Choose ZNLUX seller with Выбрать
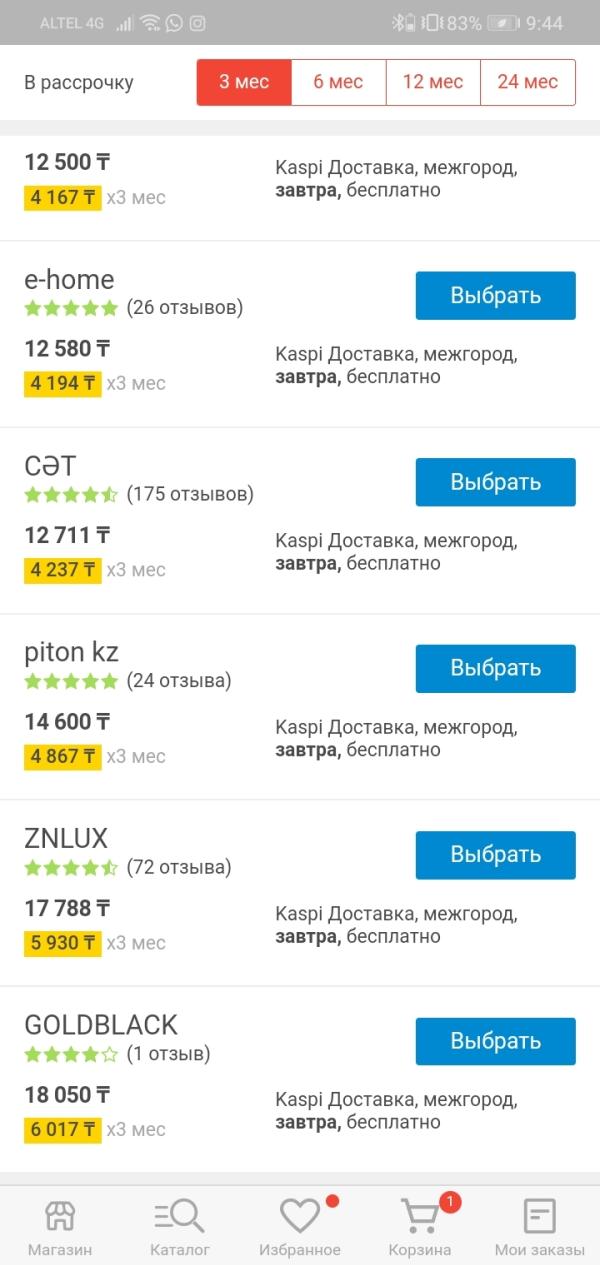The height and width of the screenshot is (1265, 600). (x=496, y=855)
